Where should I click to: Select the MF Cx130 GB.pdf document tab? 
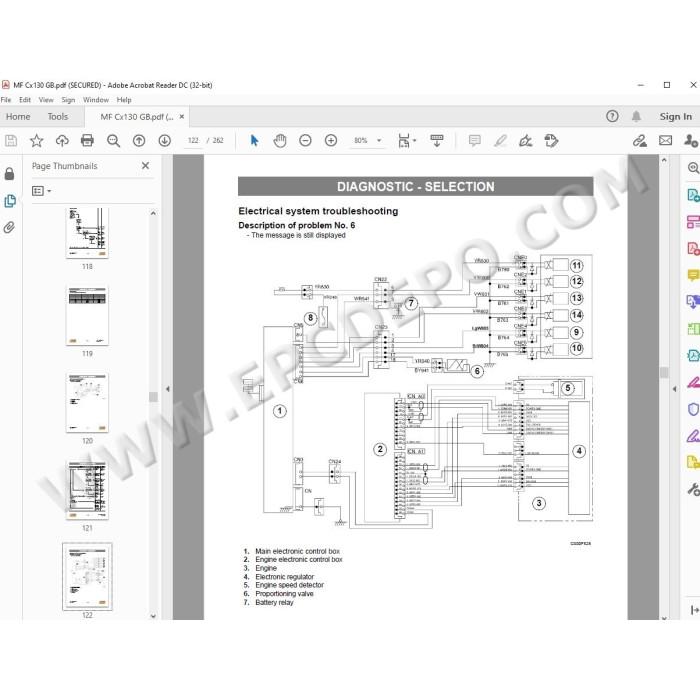[x=137, y=117]
